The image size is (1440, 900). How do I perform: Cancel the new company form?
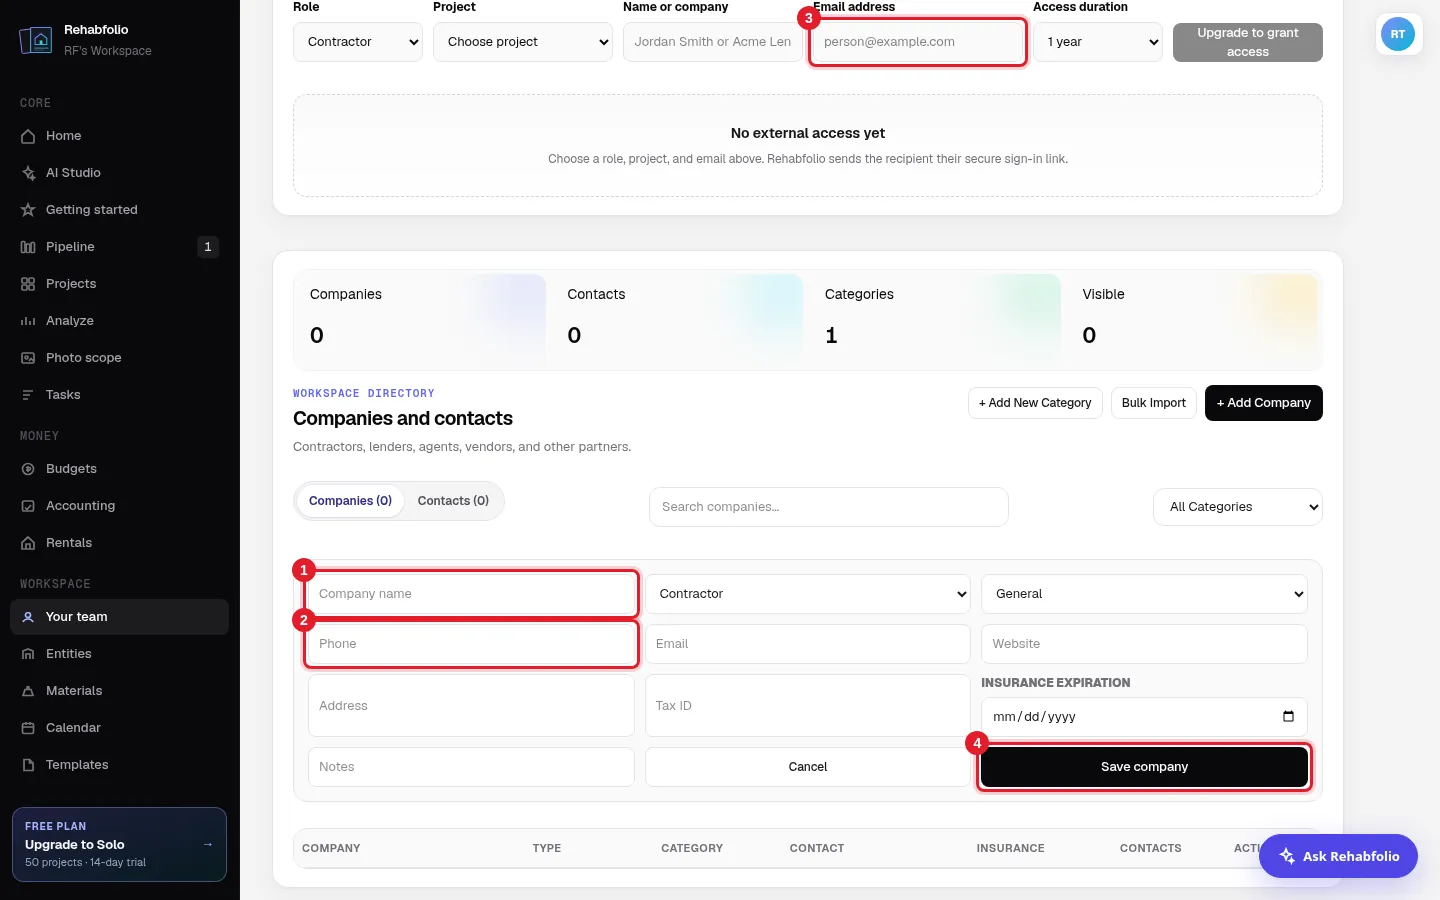coord(808,767)
